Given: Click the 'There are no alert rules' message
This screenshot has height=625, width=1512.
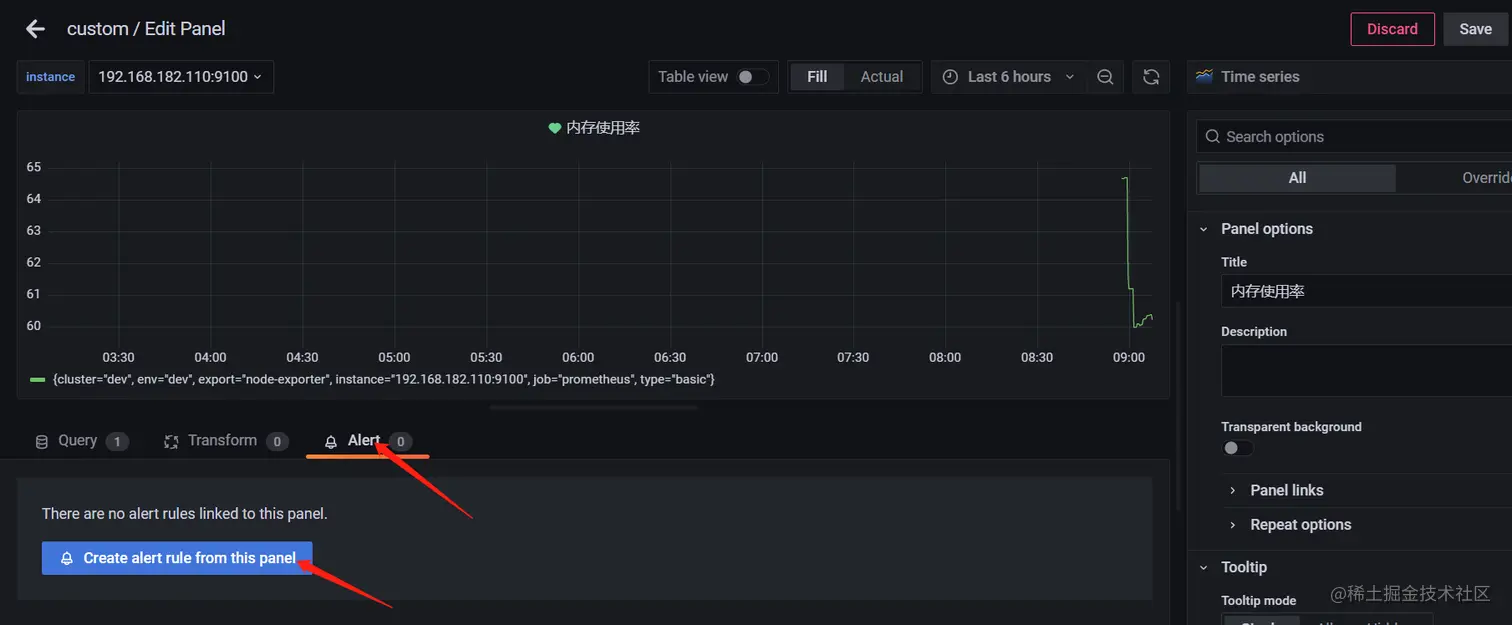Looking at the screenshot, I should pyautogui.click(x=185, y=514).
